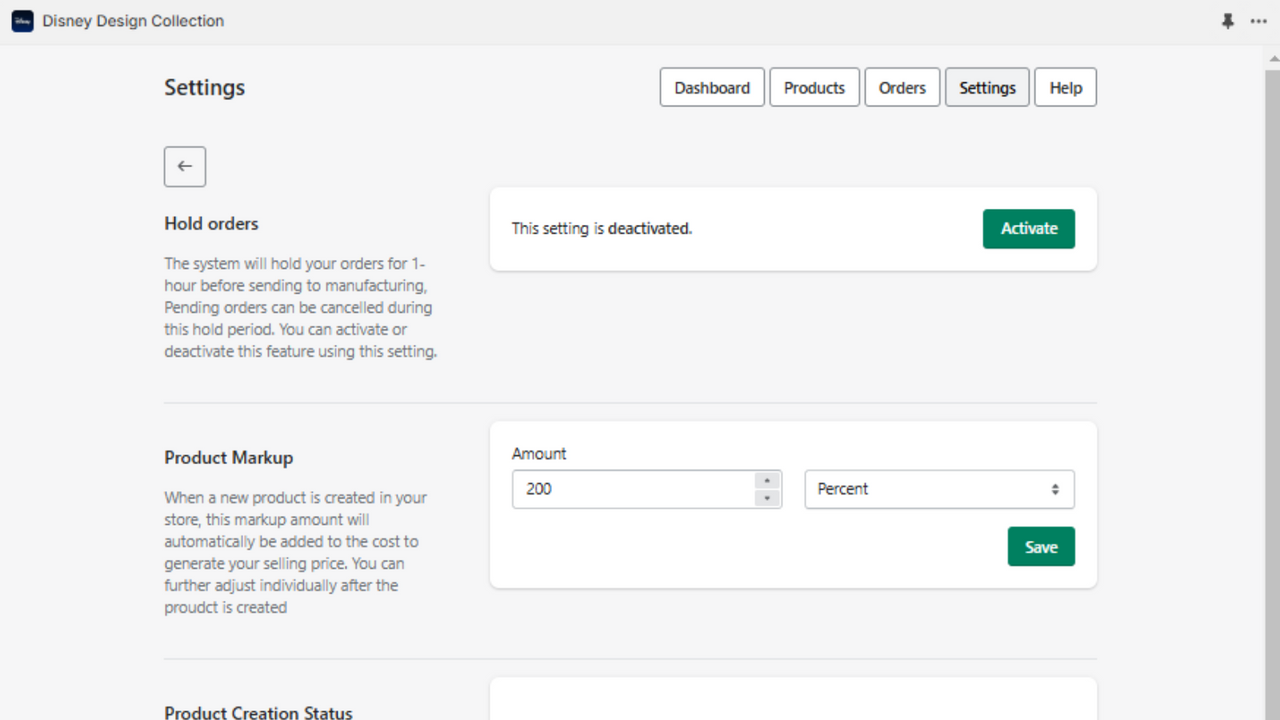
Task: Select the Settings navigation tab
Action: [x=987, y=87]
